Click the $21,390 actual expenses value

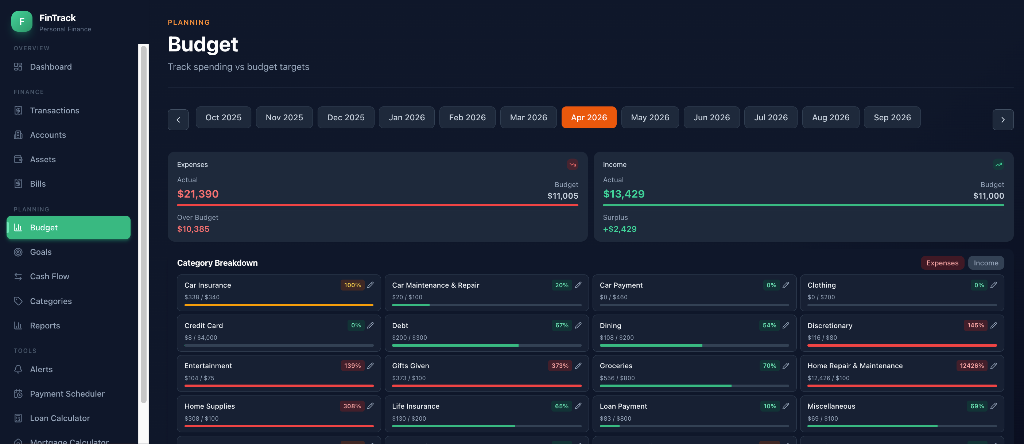coord(198,194)
